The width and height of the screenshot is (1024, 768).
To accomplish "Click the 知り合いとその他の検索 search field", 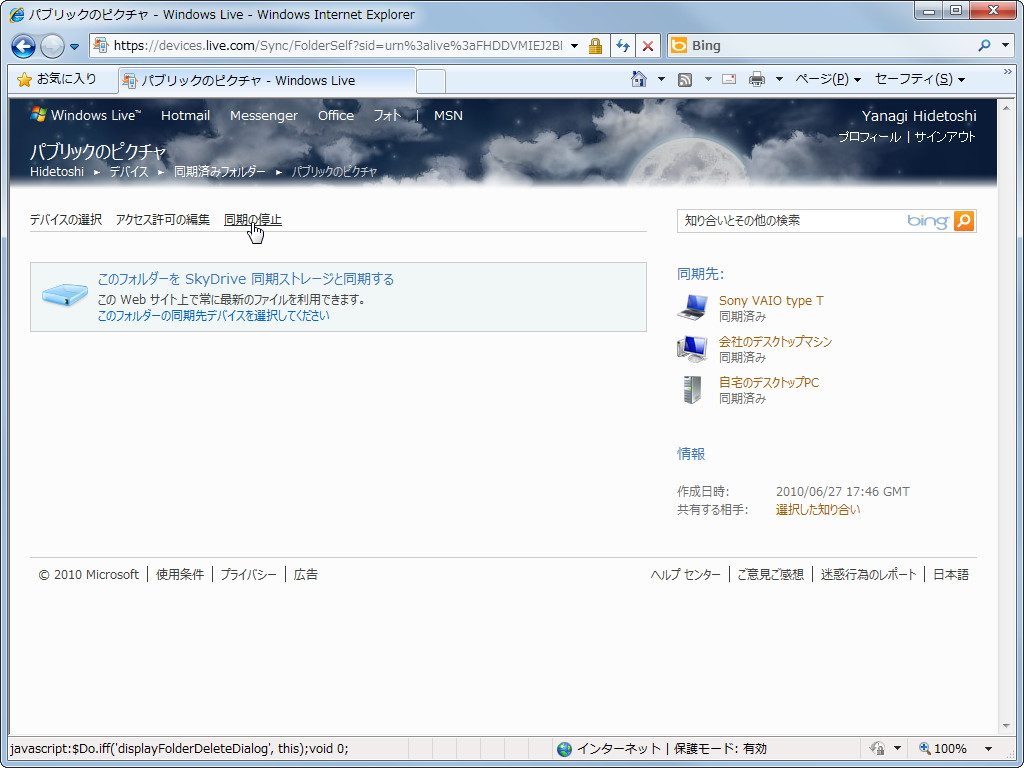I will coord(790,221).
